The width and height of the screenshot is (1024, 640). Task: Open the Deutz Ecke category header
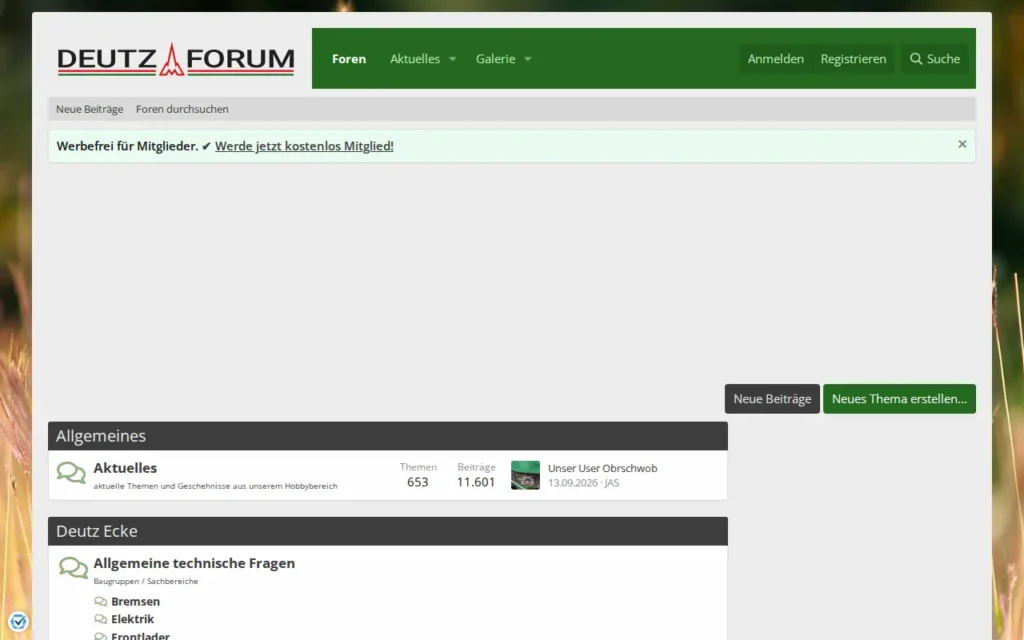point(97,531)
